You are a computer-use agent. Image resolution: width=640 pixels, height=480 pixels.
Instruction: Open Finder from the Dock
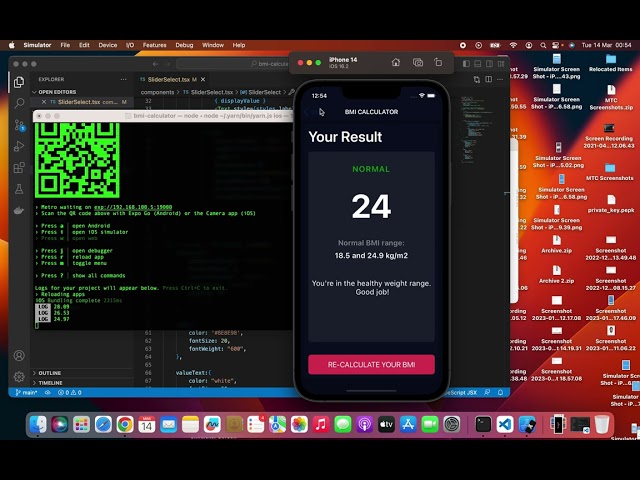pos(38,424)
